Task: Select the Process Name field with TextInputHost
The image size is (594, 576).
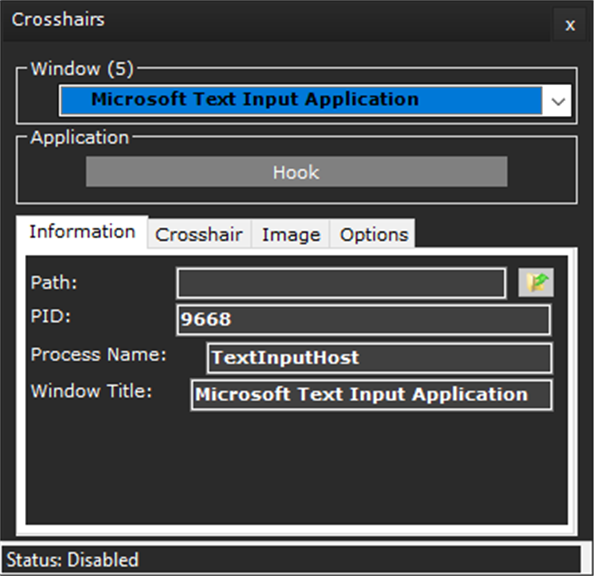Action: [x=380, y=358]
